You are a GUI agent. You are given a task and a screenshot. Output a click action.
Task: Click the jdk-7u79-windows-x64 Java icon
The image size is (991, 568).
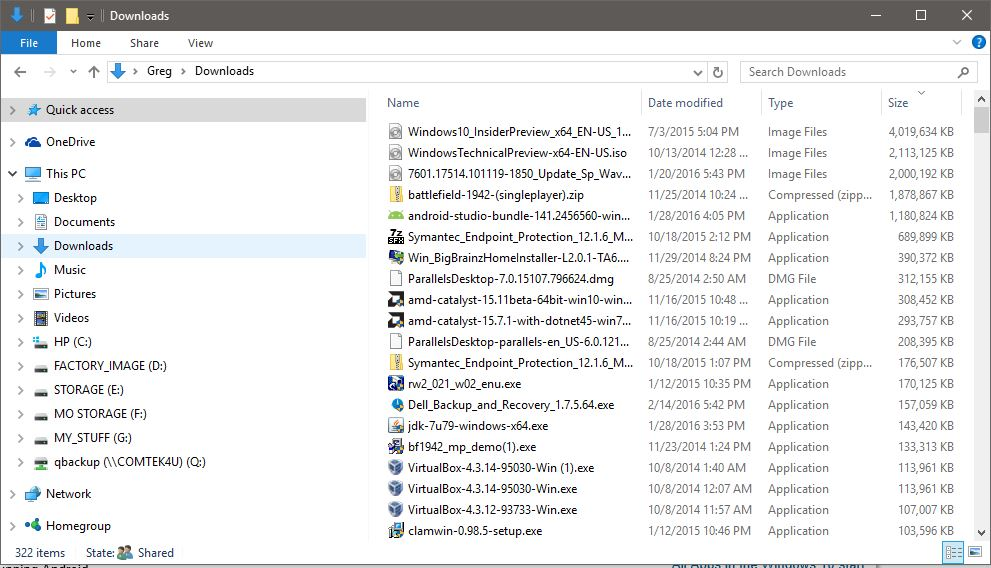396,426
